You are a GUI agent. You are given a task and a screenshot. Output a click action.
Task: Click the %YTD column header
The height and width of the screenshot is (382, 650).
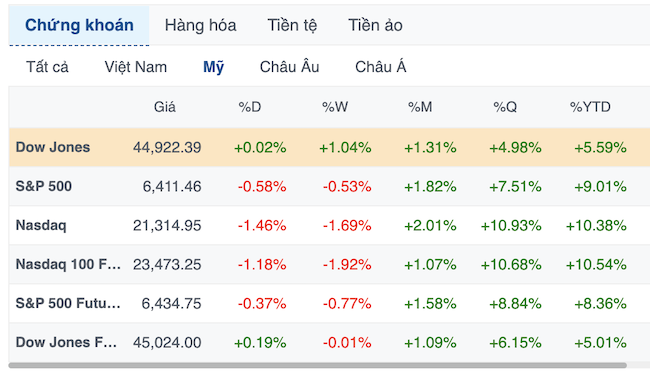click(x=590, y=107)
